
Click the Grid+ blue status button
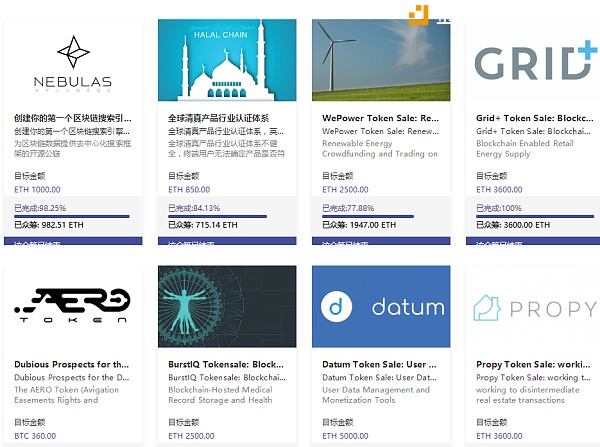[533, 241]
